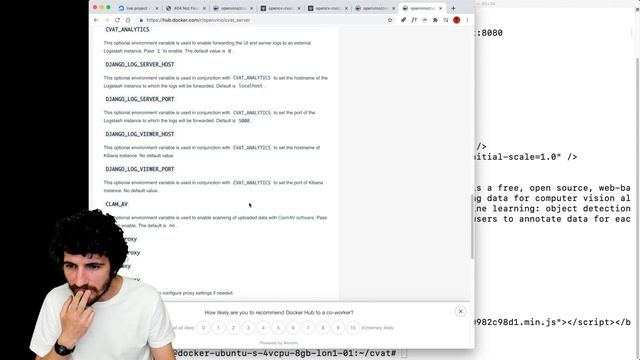Open the 'ClamAV software' link
The height and width of the screenshot is (360, 640).
point(296,218)
